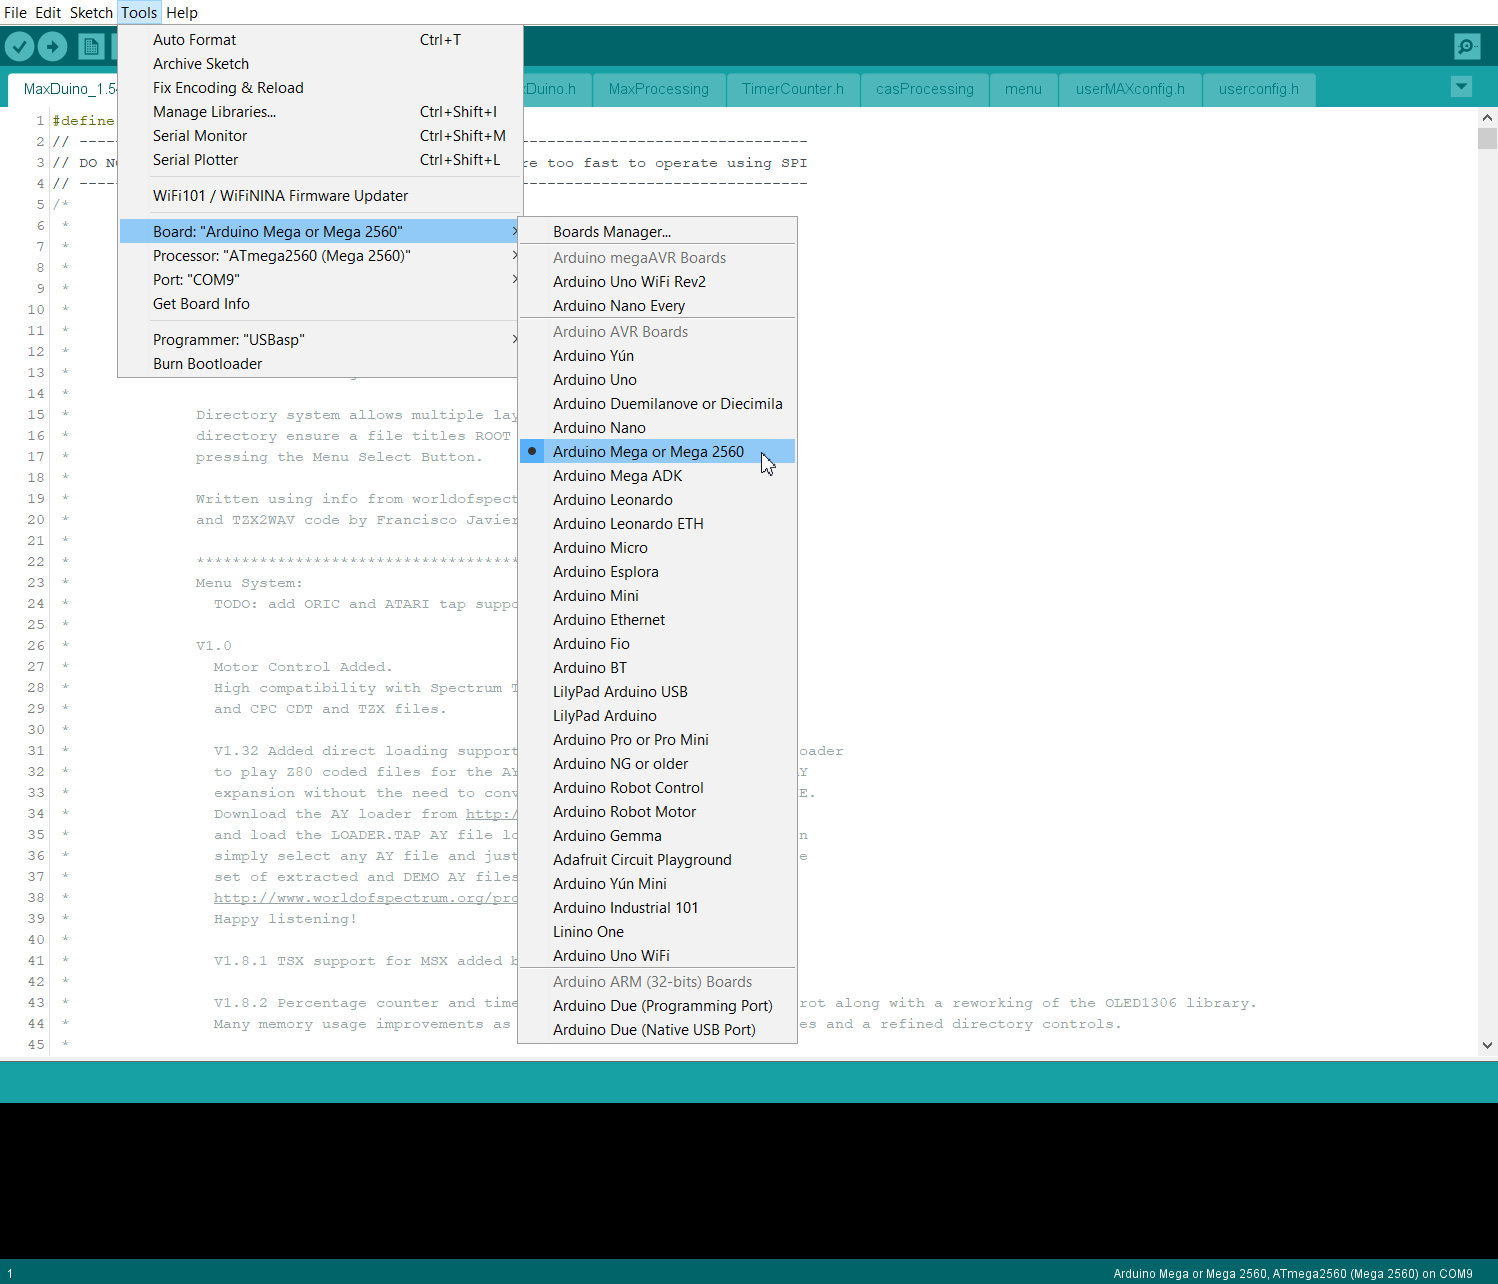The height and width of the screenshot is (1284, 1498).
Task: Open Boards Manager
Action: (657, 232)
